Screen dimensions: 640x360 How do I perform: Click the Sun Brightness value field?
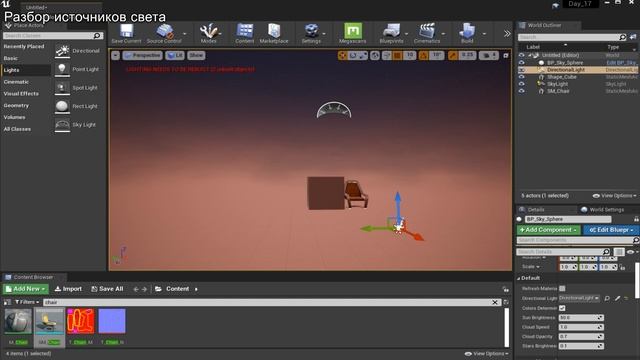click(x=580, y=318)
